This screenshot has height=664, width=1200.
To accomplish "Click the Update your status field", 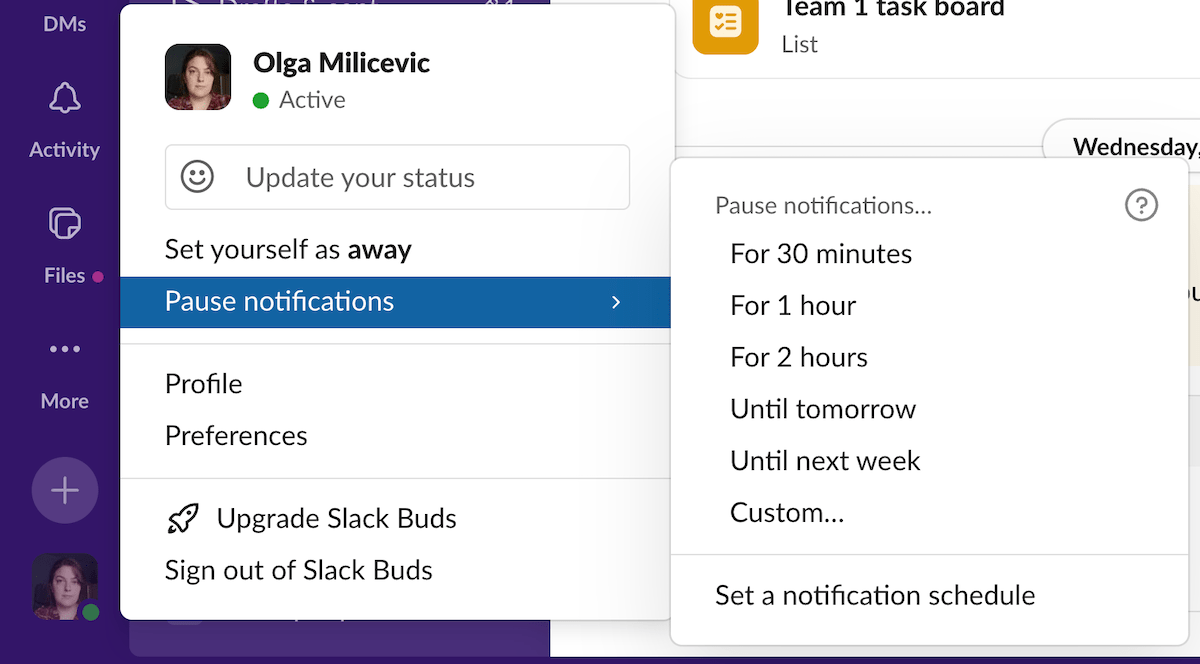I will click(397, 178).
